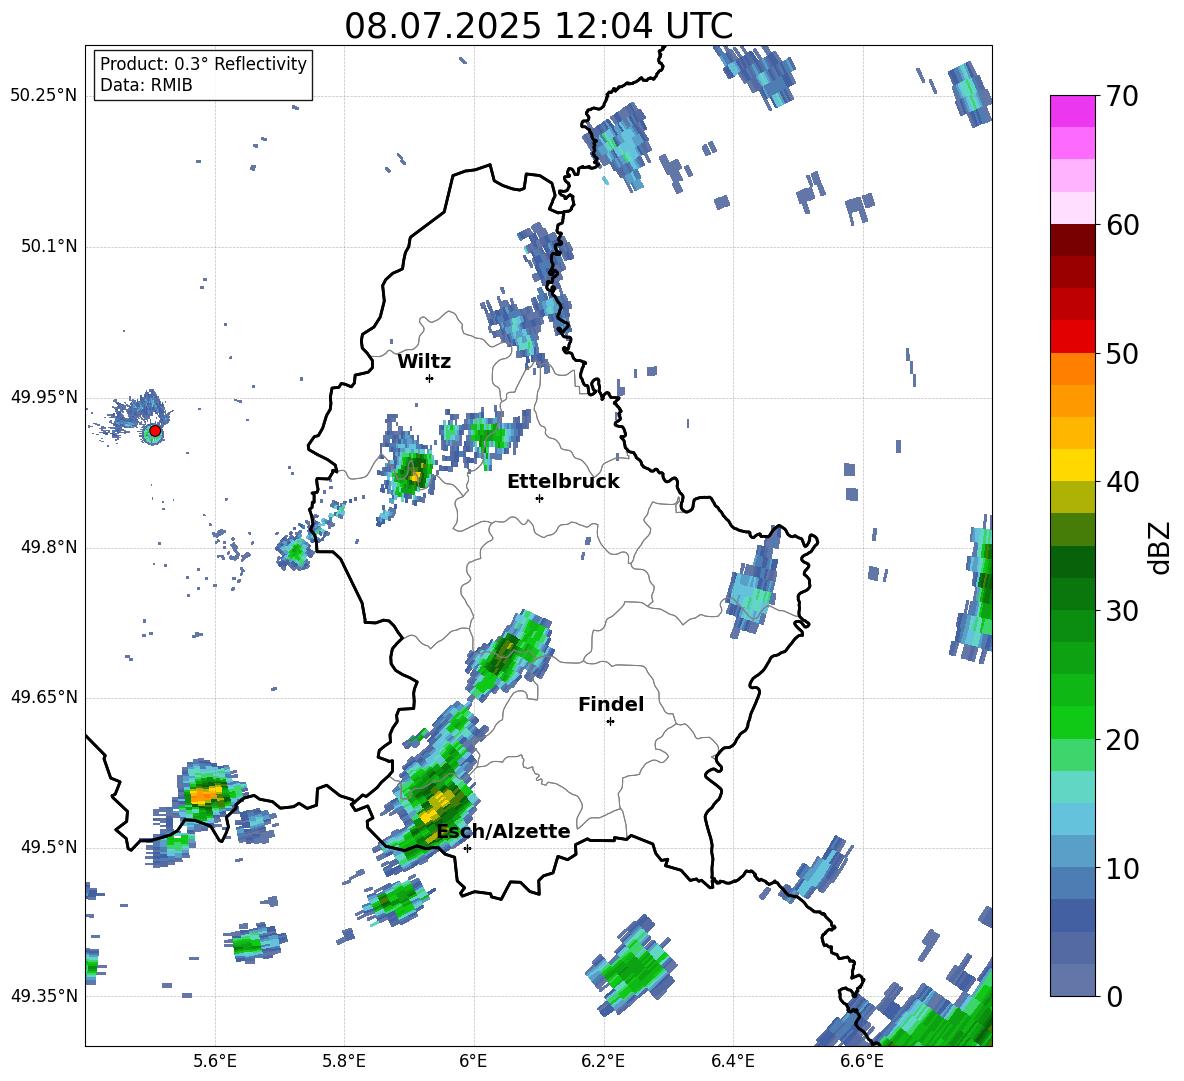Viewport: 1184px width, 1081px height.
Task: Click the orange storm core near 5.6°E
Action: pos(205,795)
